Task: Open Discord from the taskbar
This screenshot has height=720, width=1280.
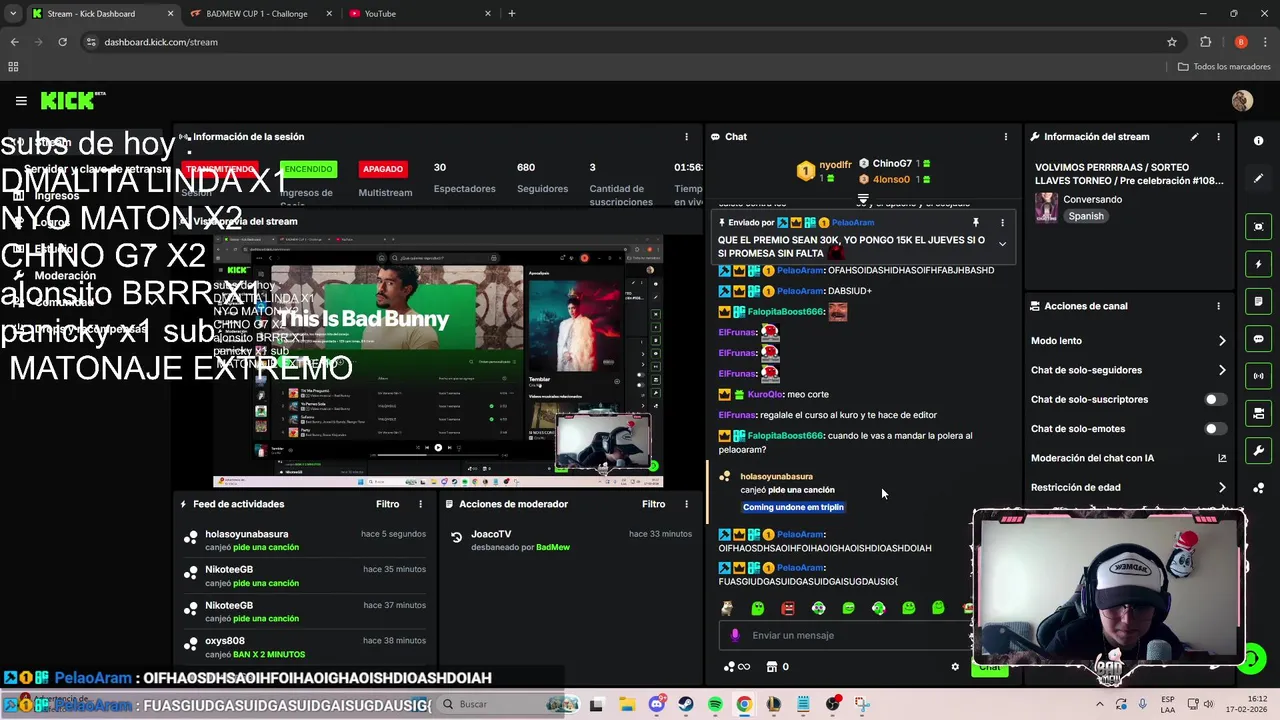Action: pyautogui.click(x=656, y=705)
